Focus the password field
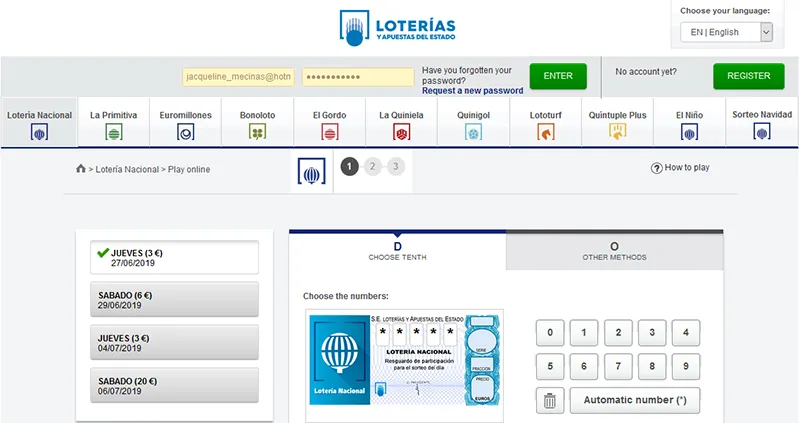 tap(358, 77)
